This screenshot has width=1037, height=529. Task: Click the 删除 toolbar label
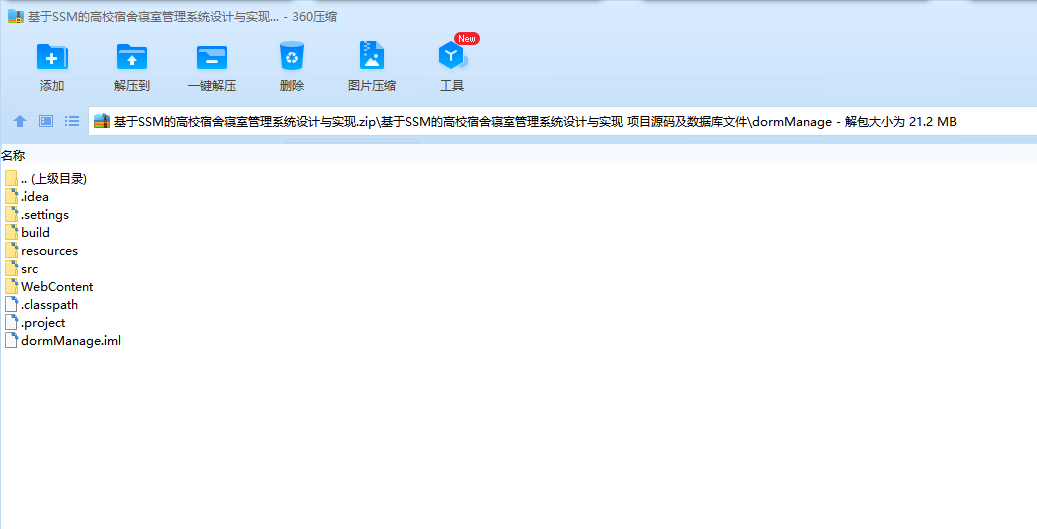[292, 85]
